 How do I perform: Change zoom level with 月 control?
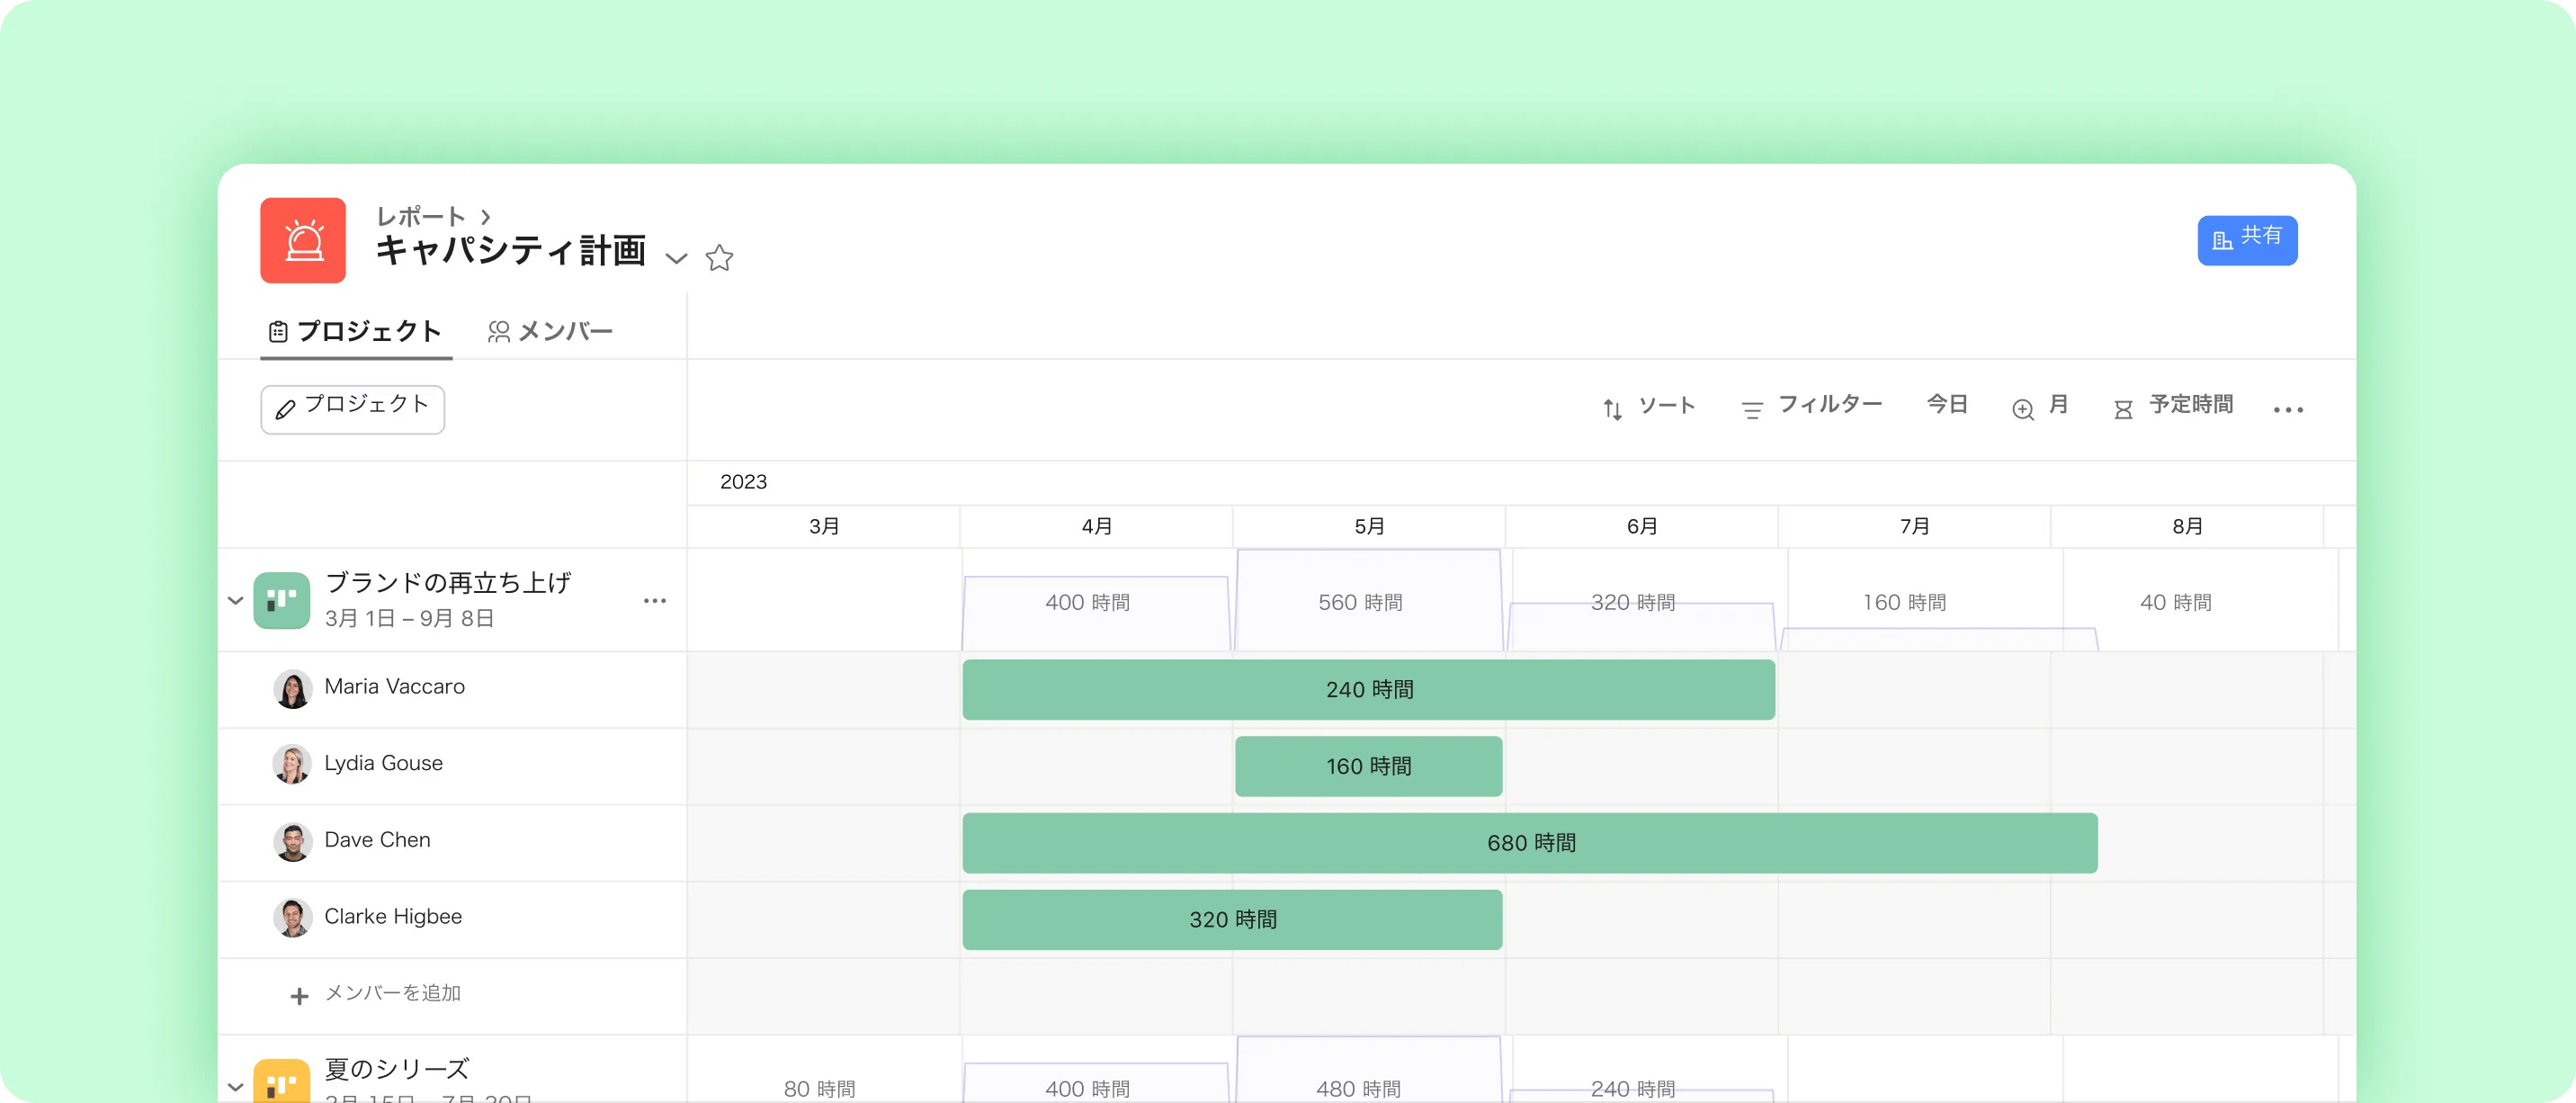(x=2040, y=406)
